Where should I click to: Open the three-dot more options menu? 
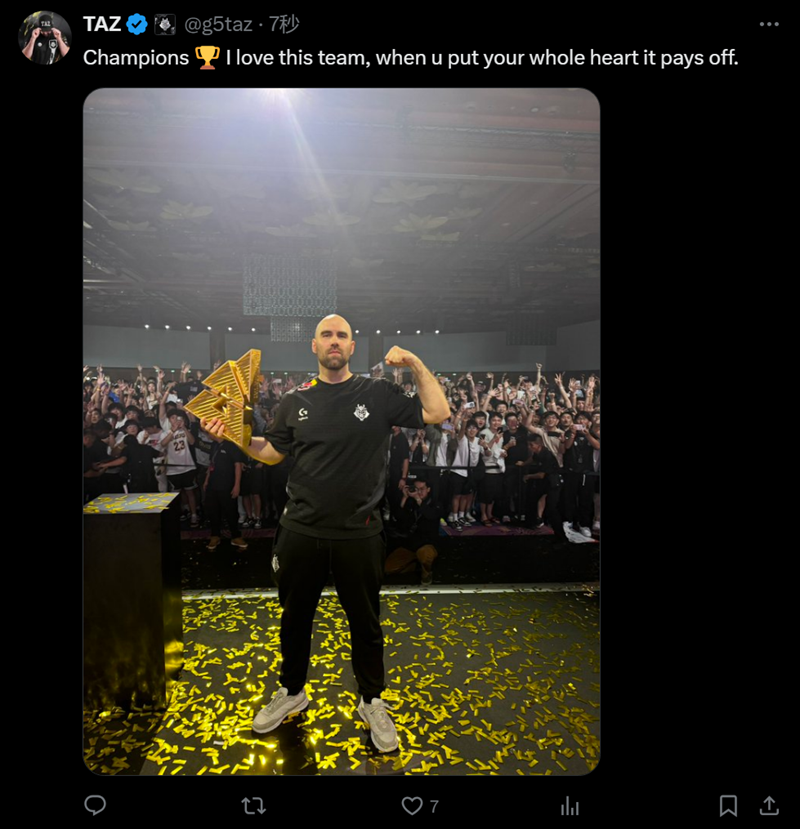tap(769, 24)
